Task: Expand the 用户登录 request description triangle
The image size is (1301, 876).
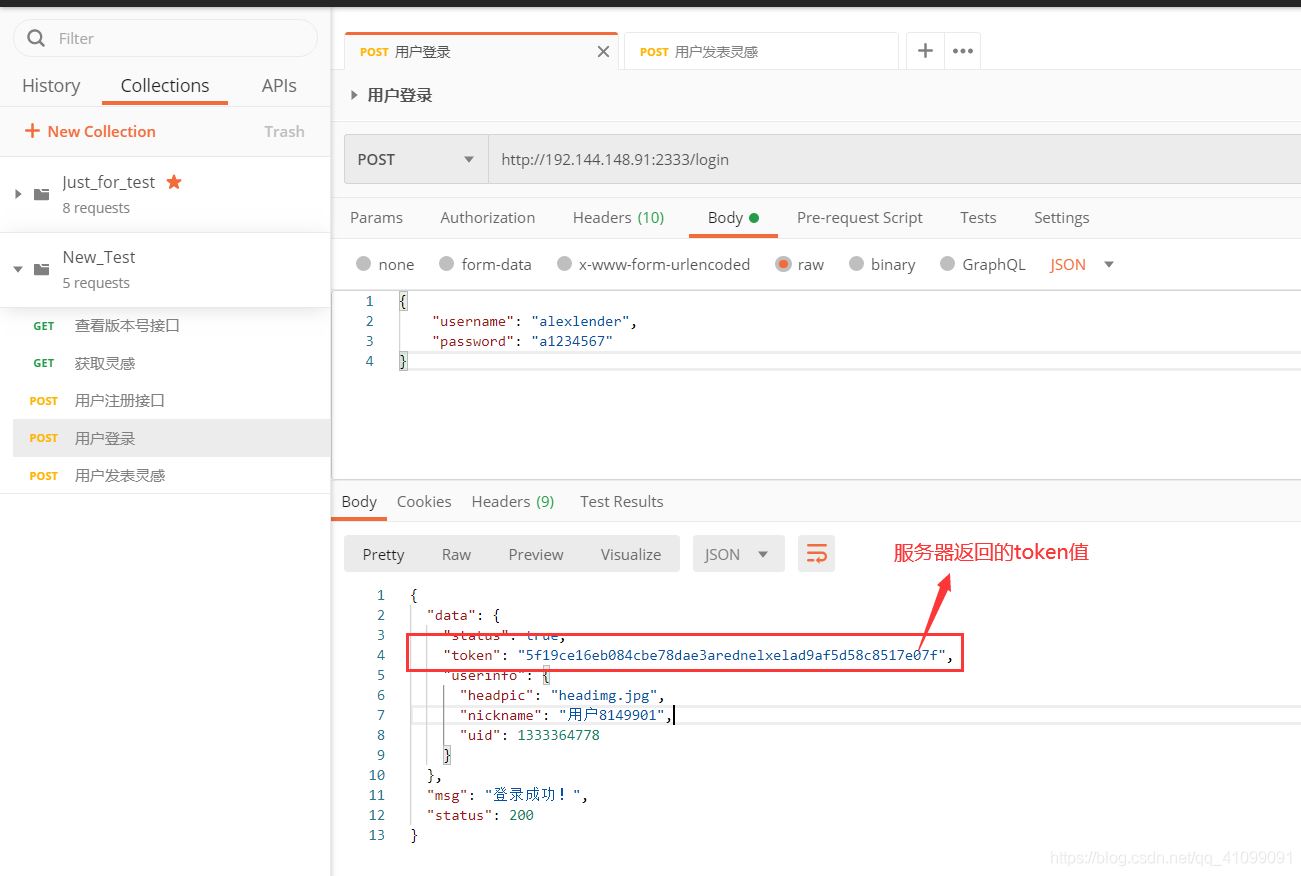Action: point(353,95)
